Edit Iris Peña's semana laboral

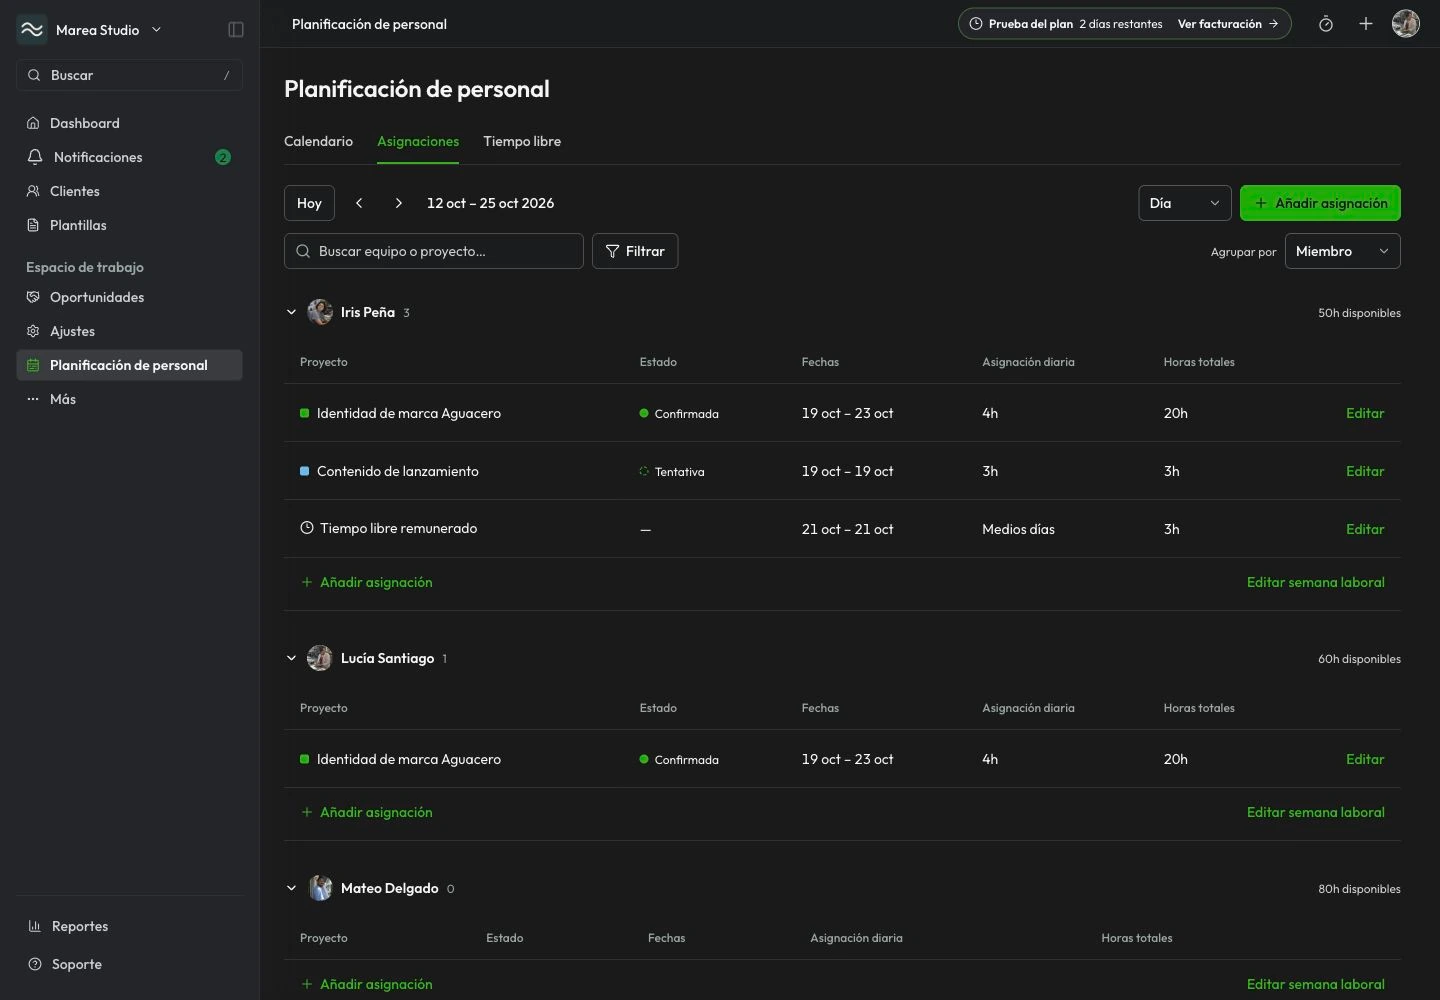click(1316, 582)
